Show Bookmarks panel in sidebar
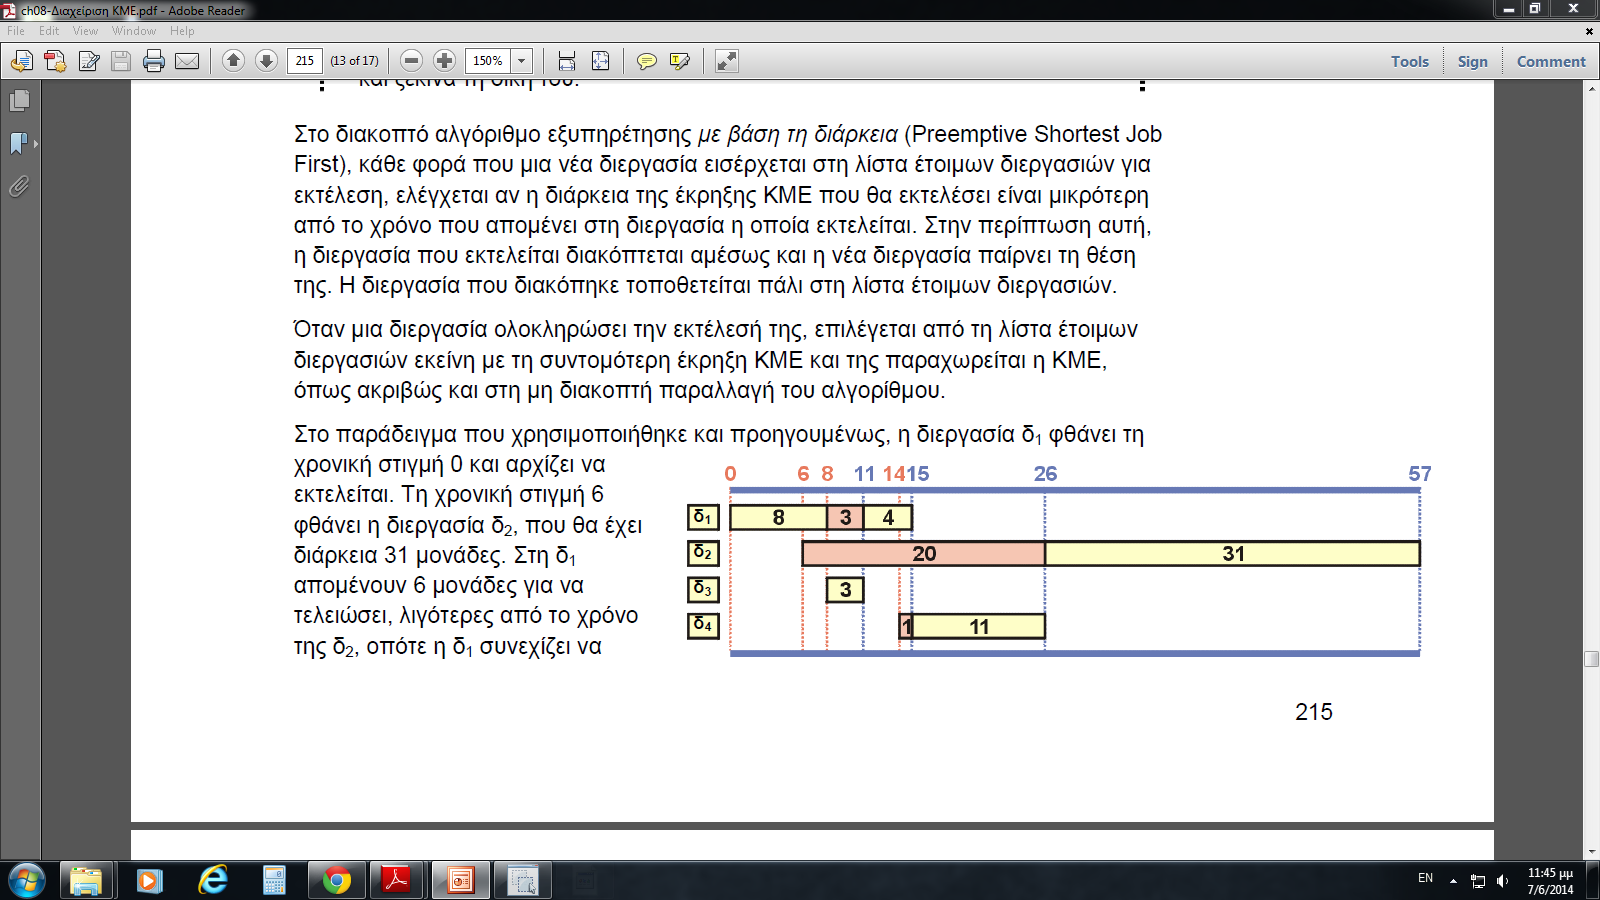 pyautogui.click(x=19, y=143)
